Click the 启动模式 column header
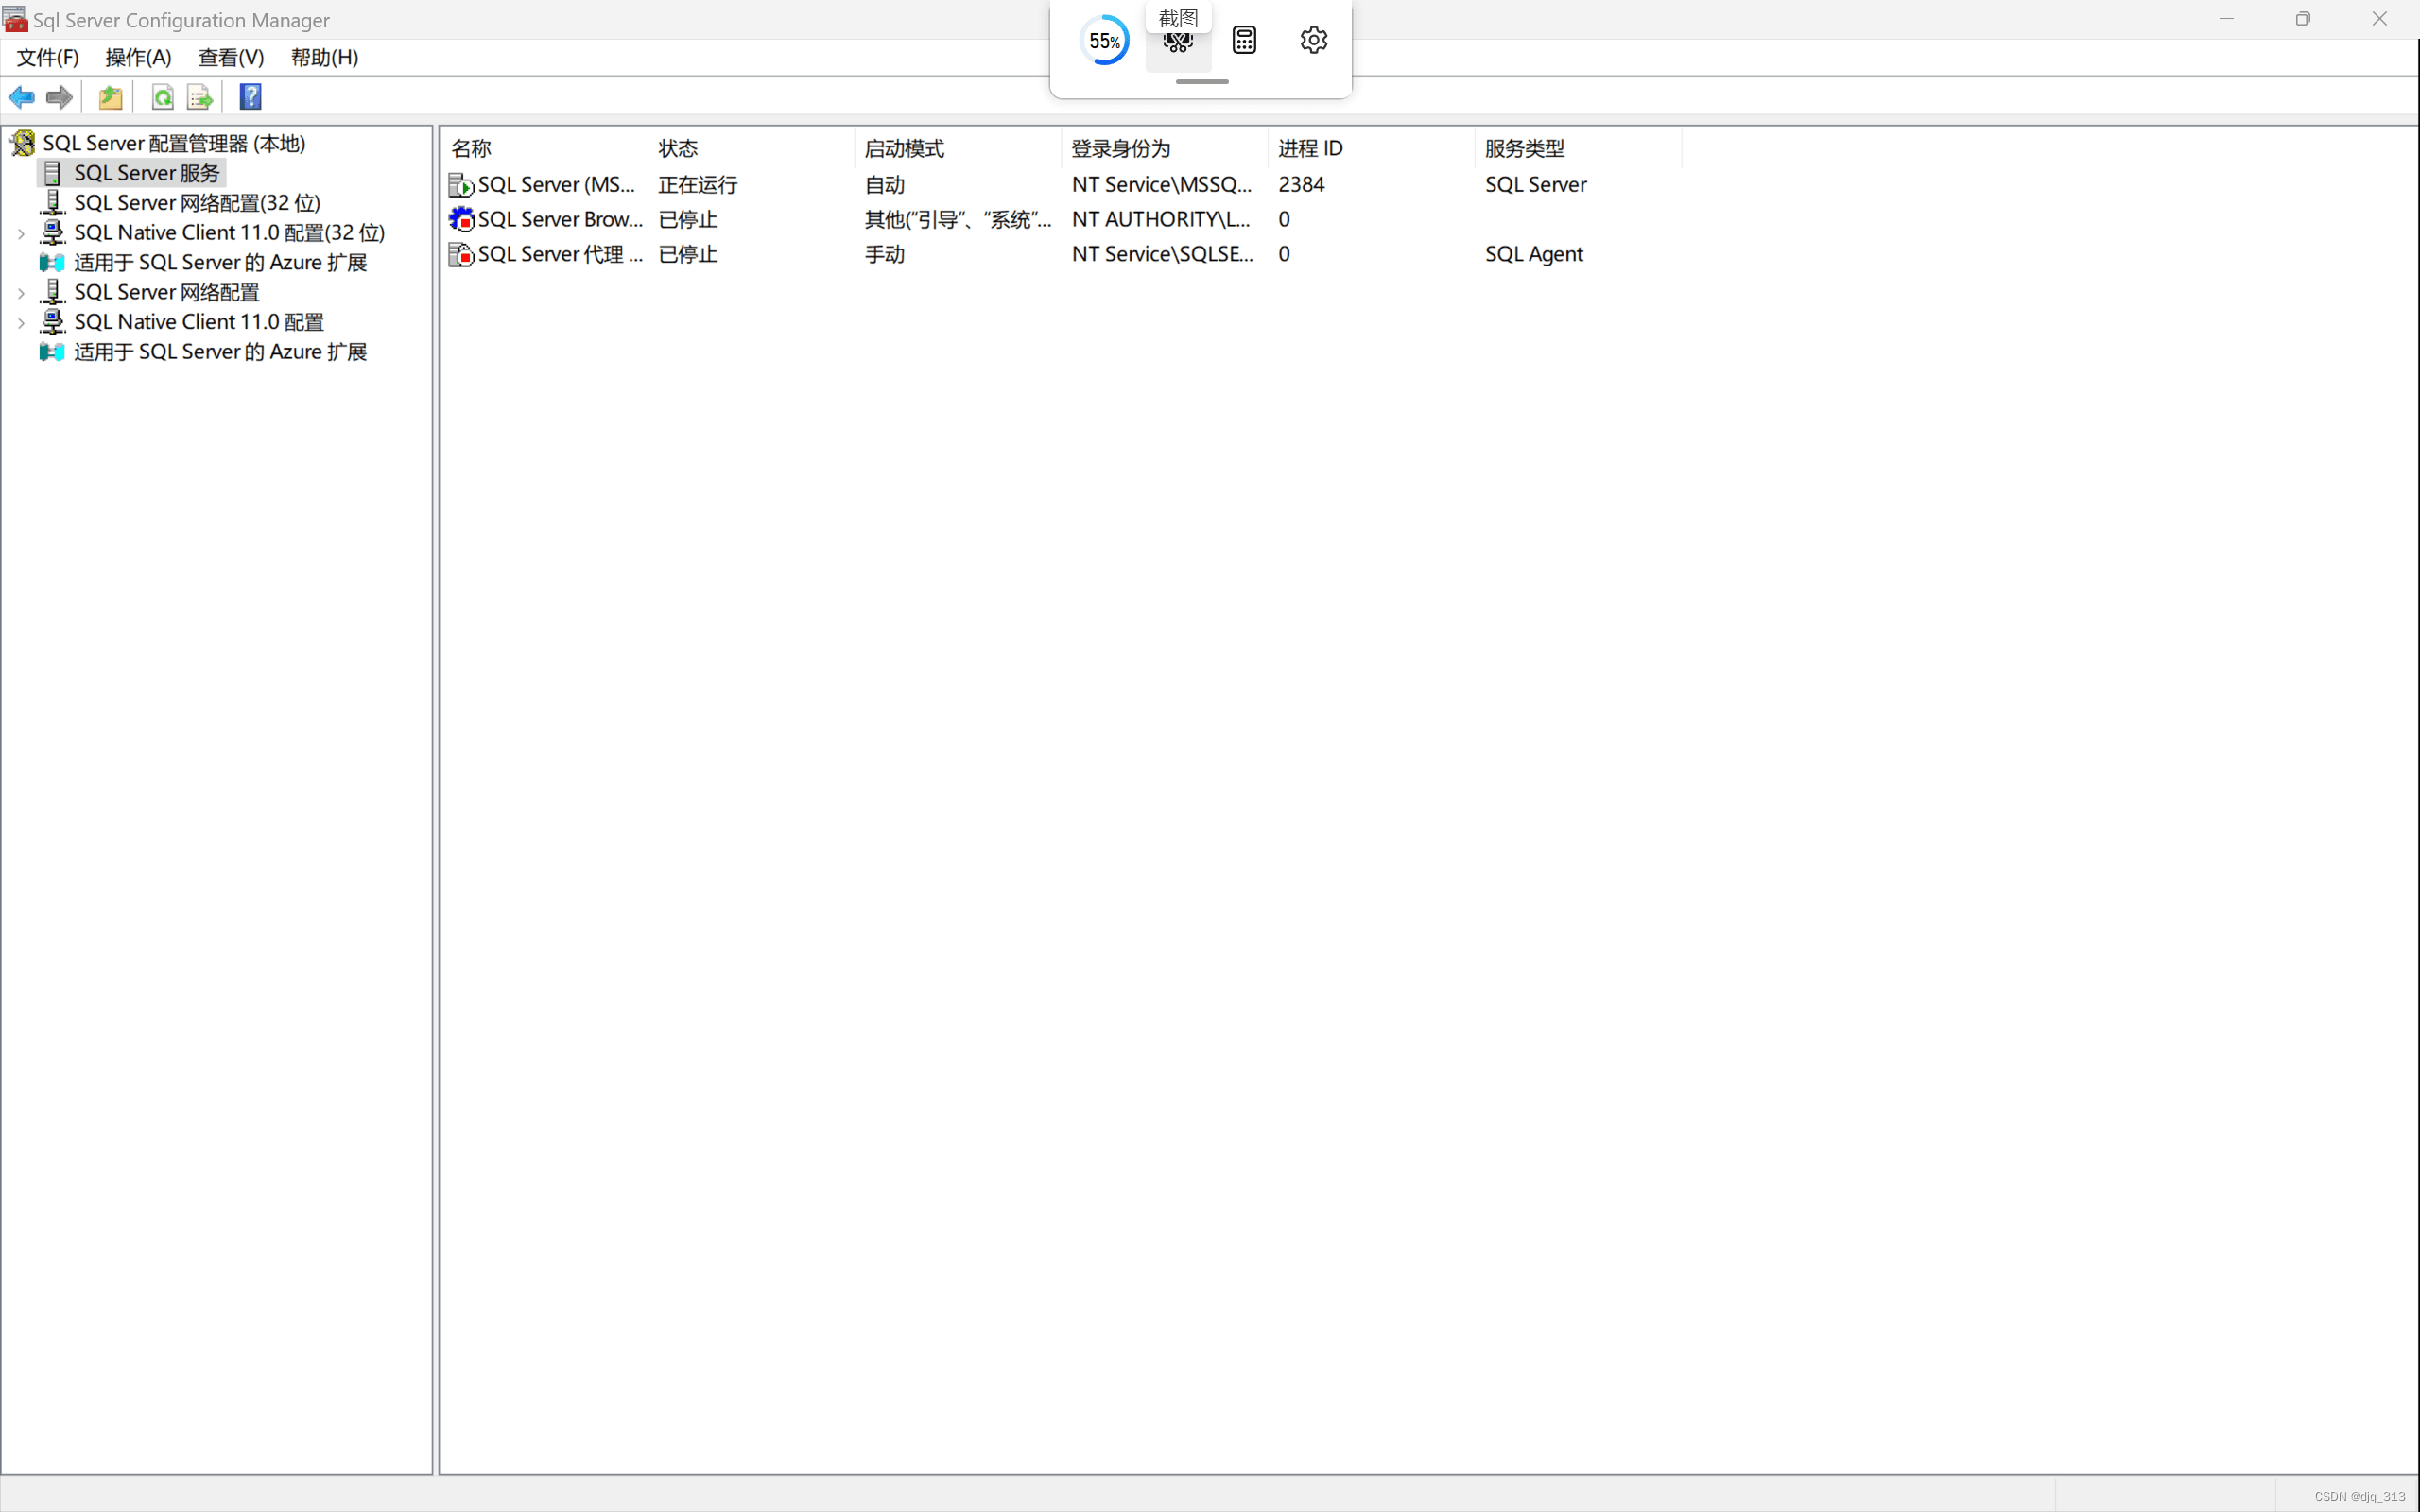This screenshot has height=1512, width=2420. point(904,148)
